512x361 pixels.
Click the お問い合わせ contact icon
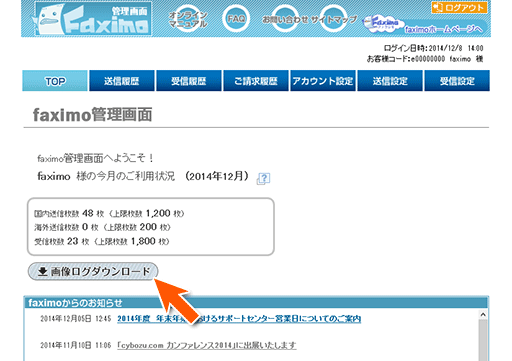[285, 19]
